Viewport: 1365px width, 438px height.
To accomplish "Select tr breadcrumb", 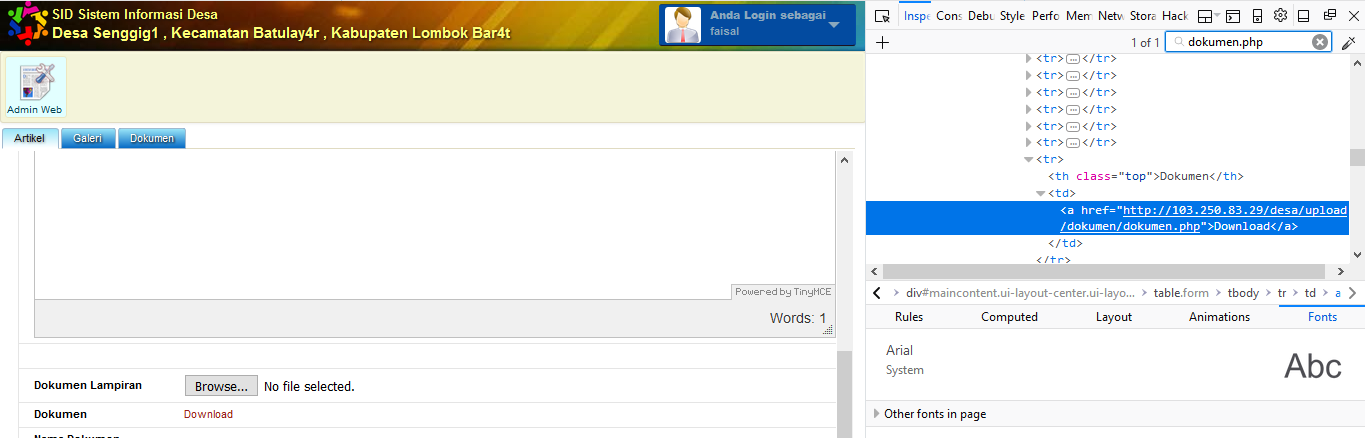I will coord(1282,293).
